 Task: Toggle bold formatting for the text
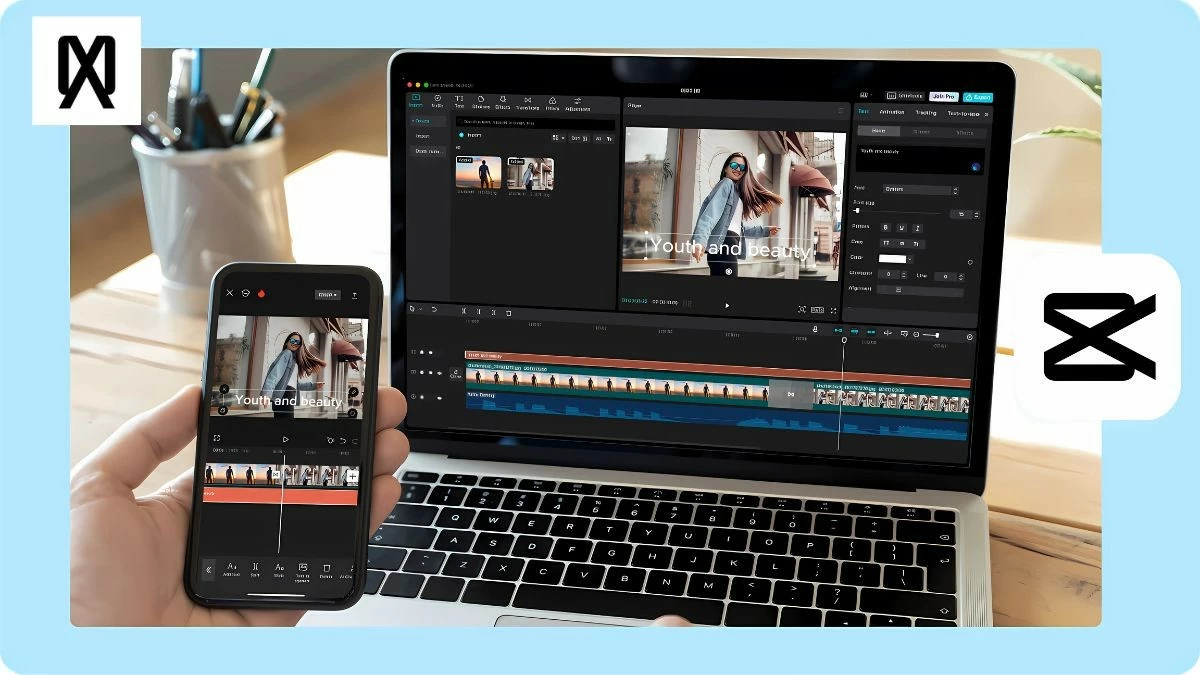click(x=886, y=228)
